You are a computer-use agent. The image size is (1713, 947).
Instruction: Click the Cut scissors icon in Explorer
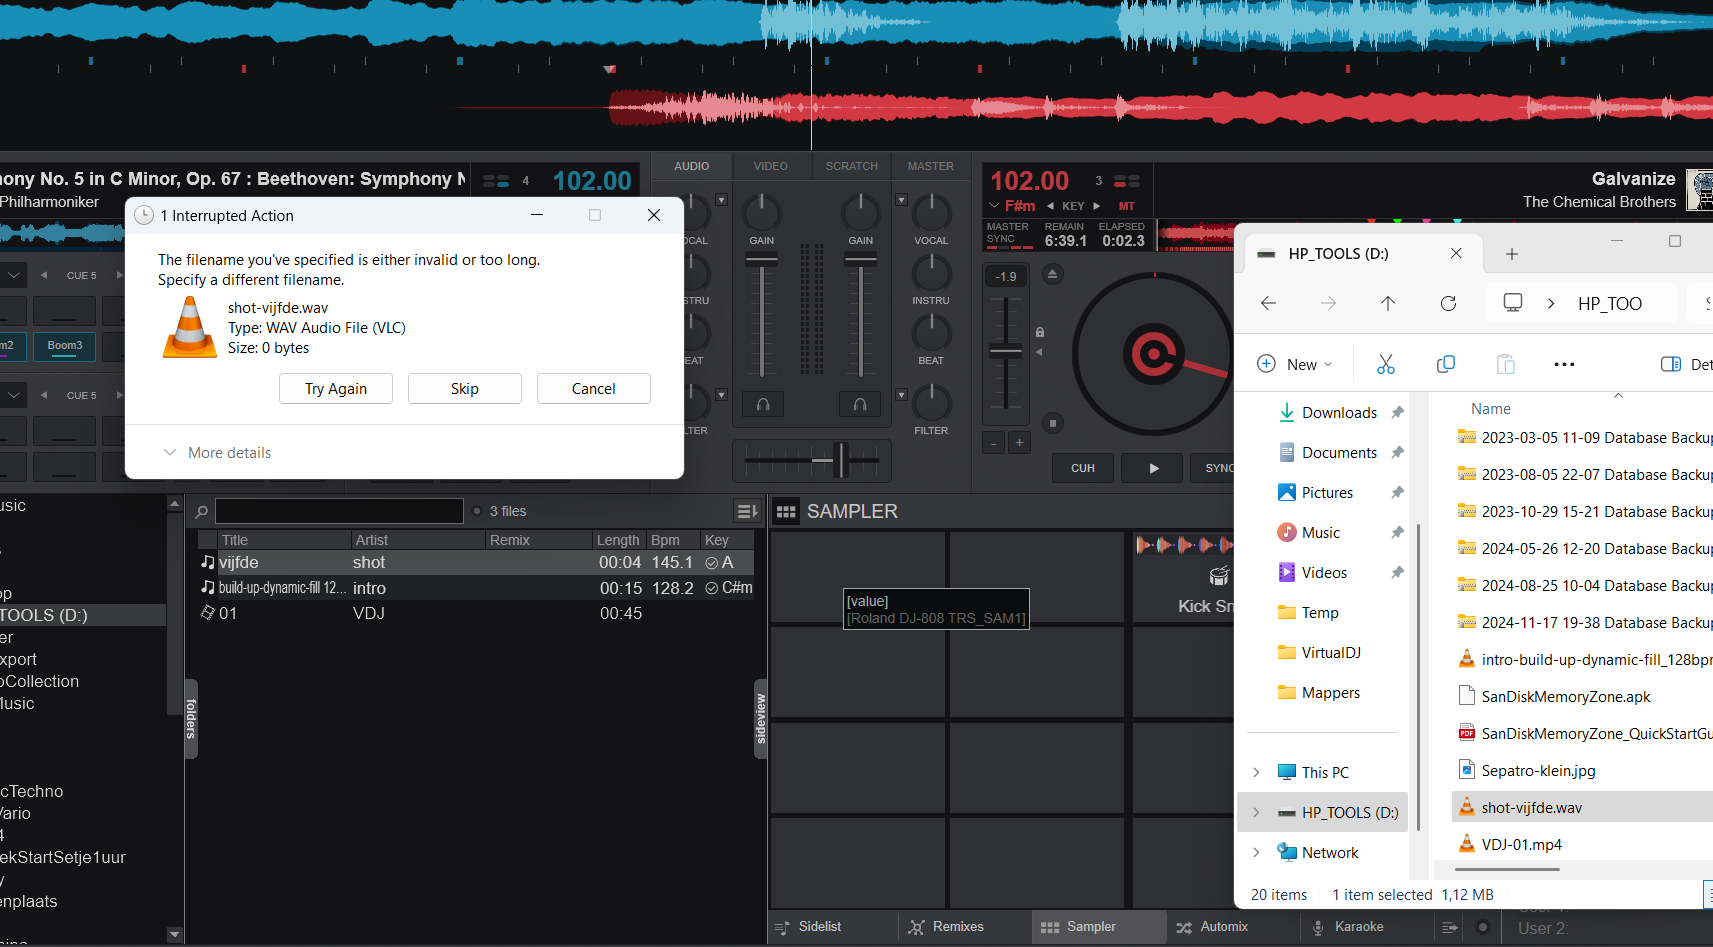coord(1385,364)
